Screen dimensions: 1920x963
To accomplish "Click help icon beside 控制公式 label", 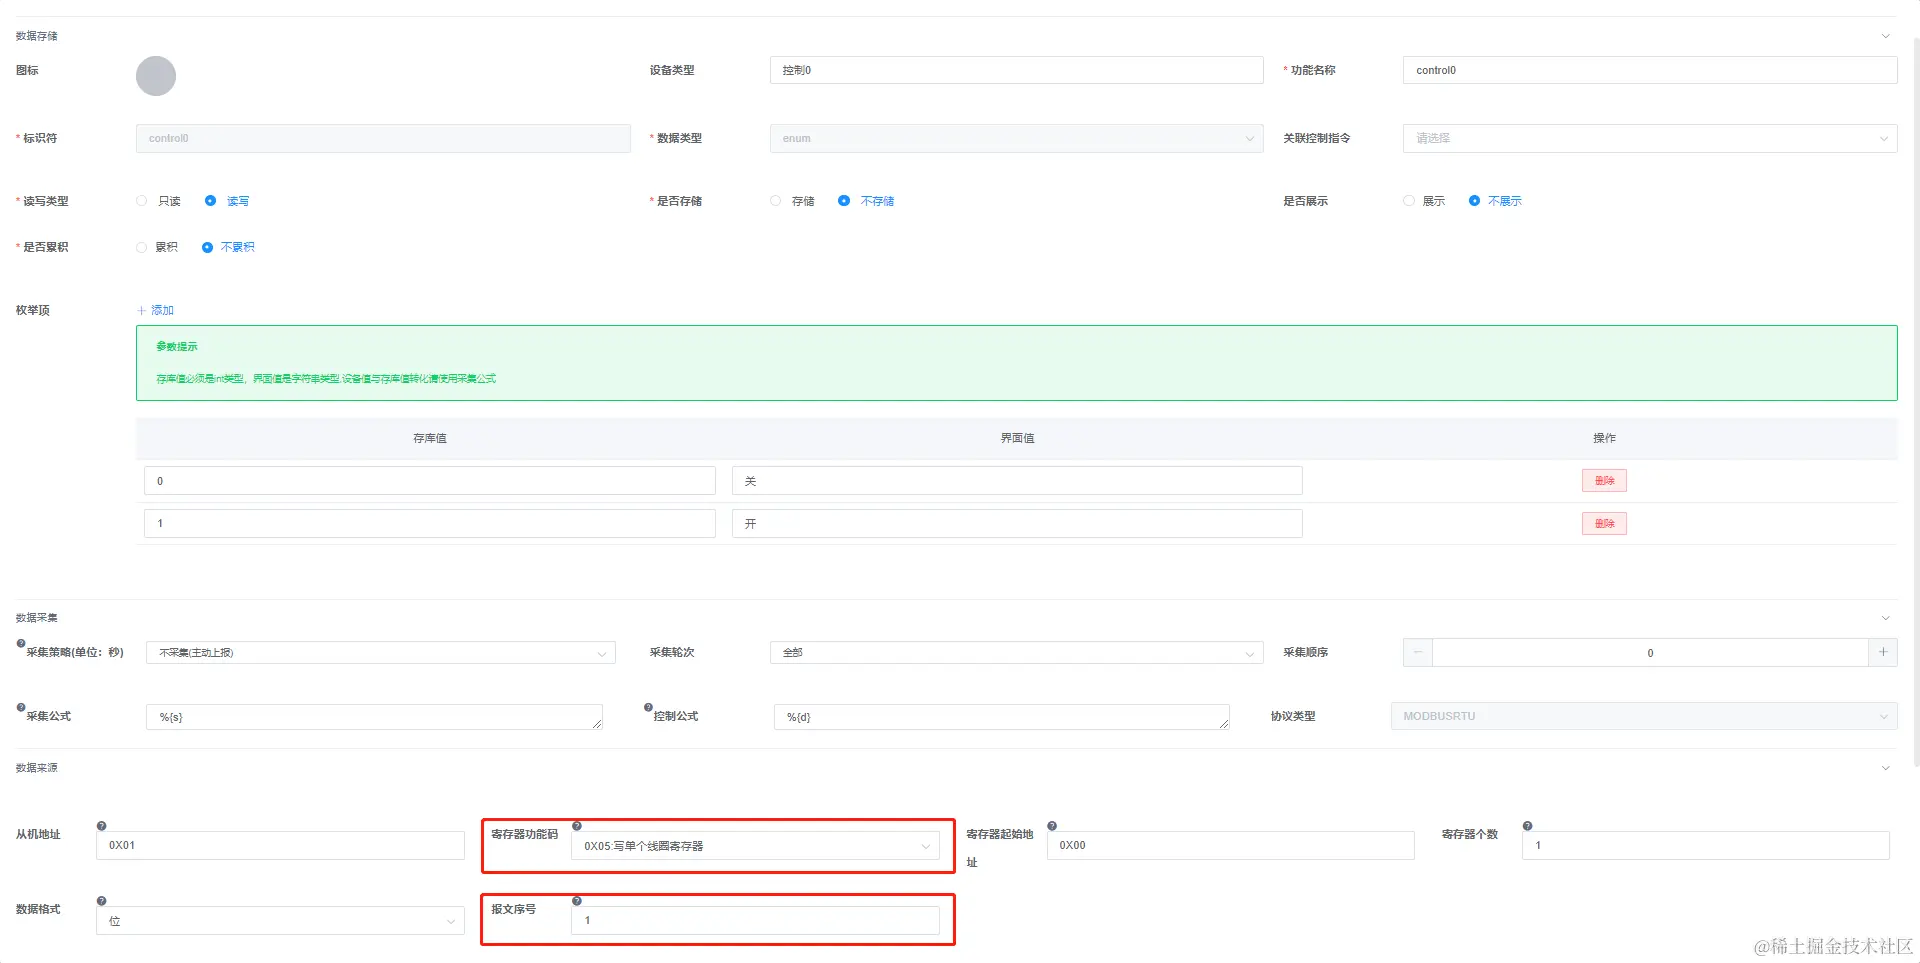I will click(x=648, y=708).
